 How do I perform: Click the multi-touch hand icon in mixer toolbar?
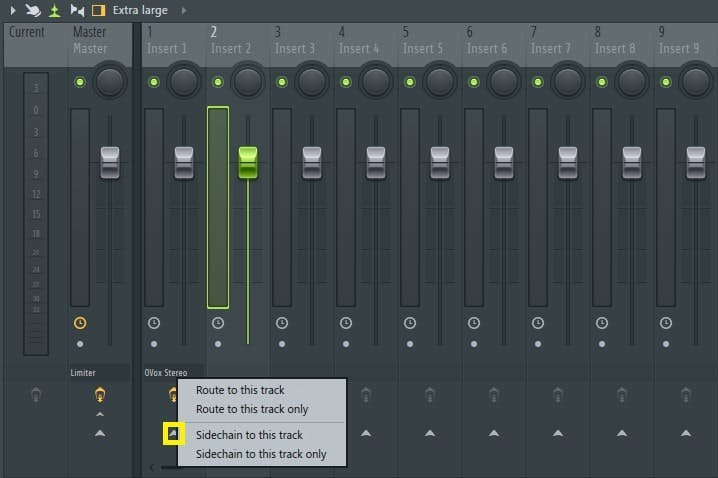[x=33, y=10]
